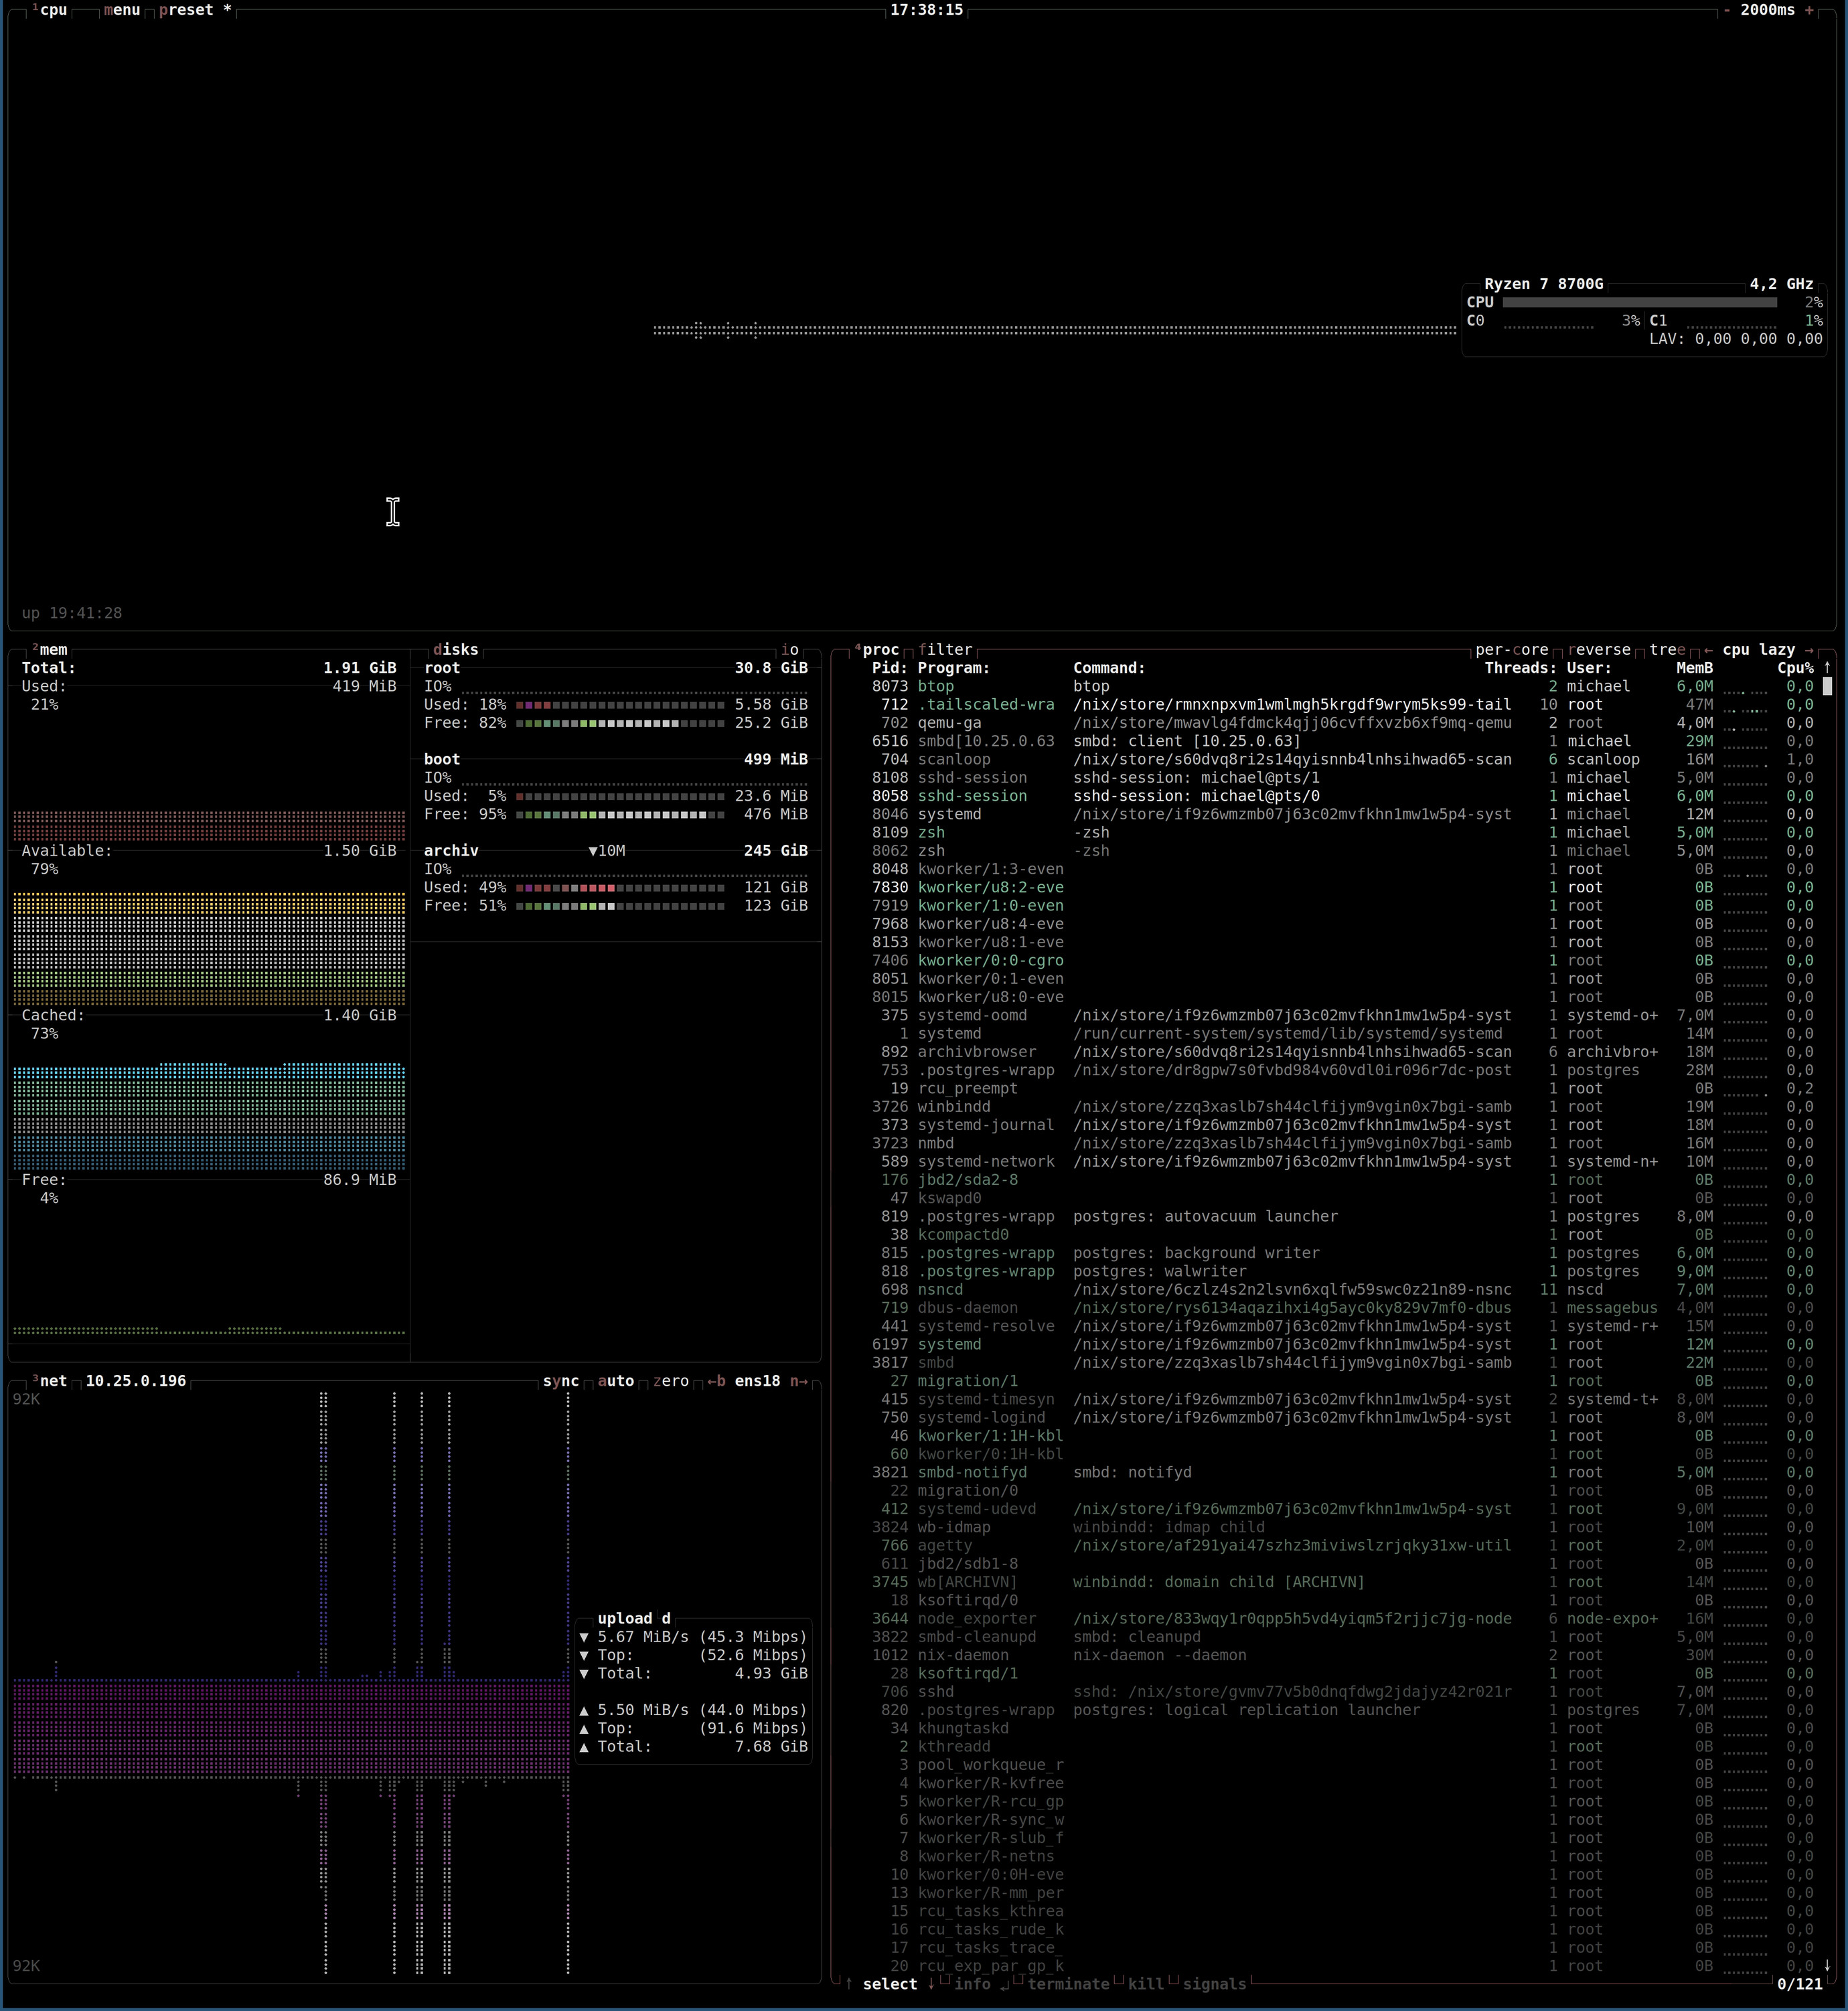Increase update interval with plus after 2000ms
The height and width of the screenshot is (2011, 1848).
[x=1809, y=10]
